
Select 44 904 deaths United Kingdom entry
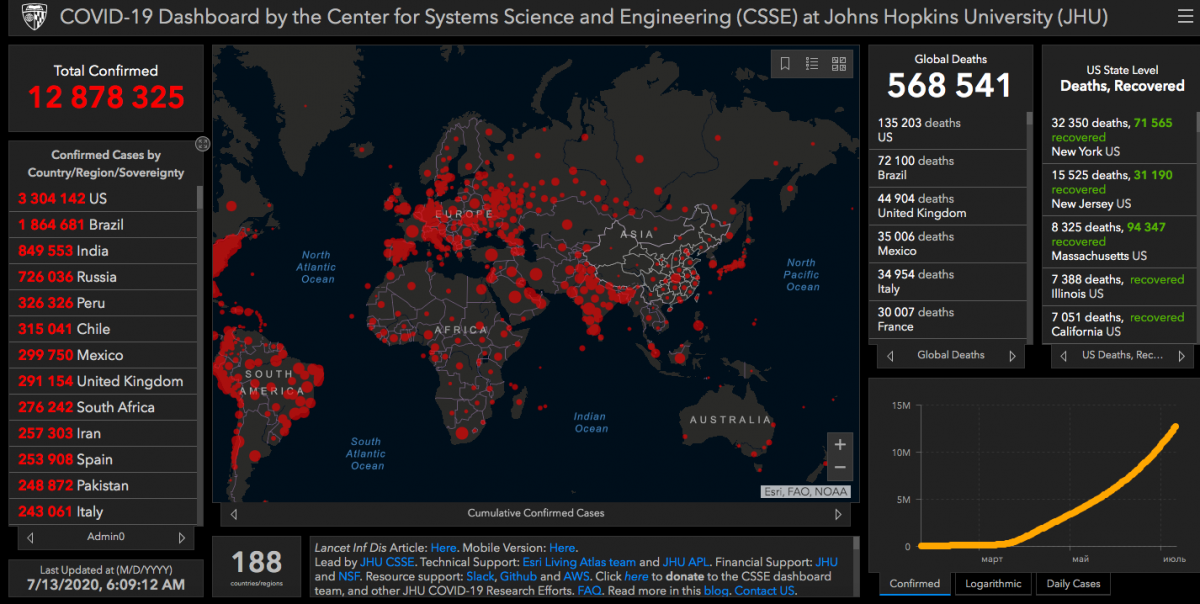point(948,206)
